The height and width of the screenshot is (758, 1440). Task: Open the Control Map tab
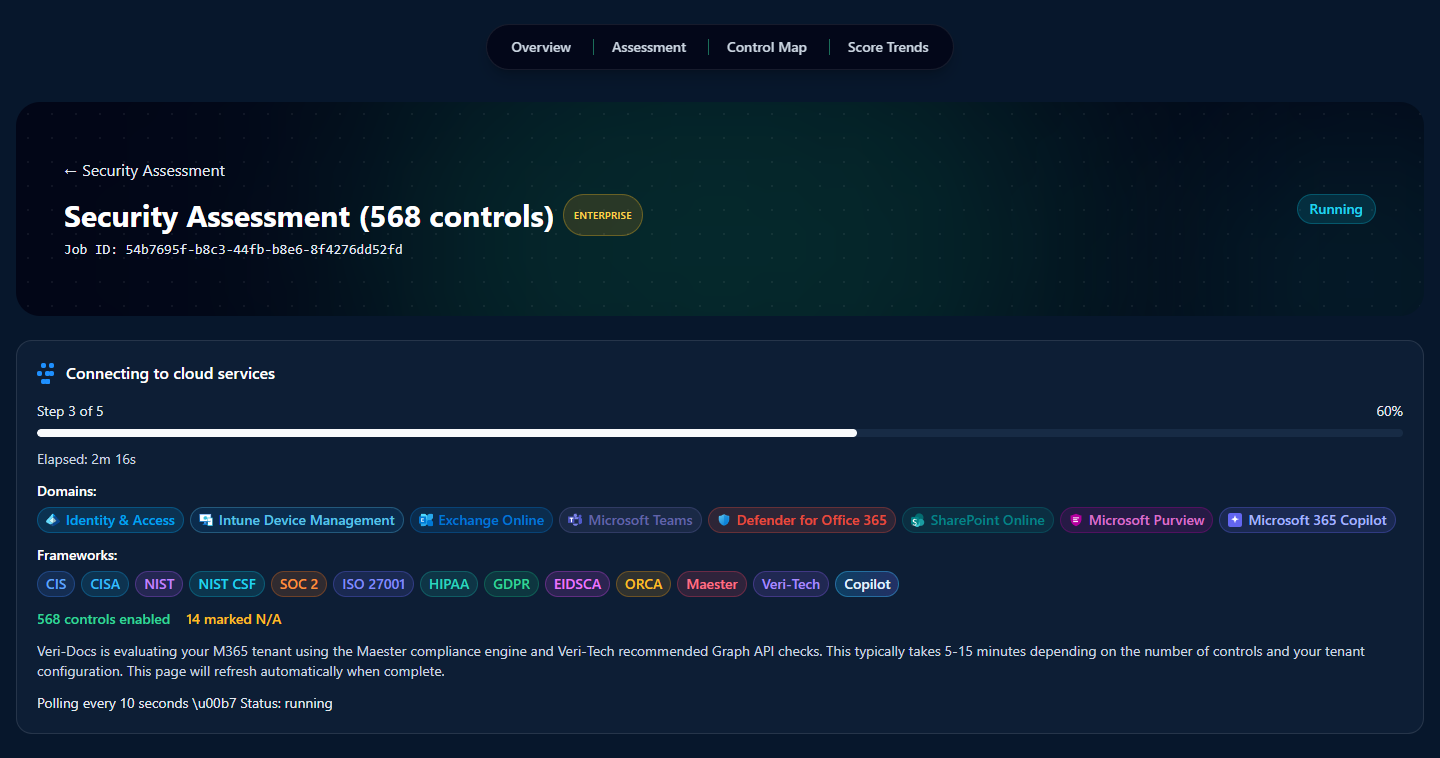tap(767, 47)
